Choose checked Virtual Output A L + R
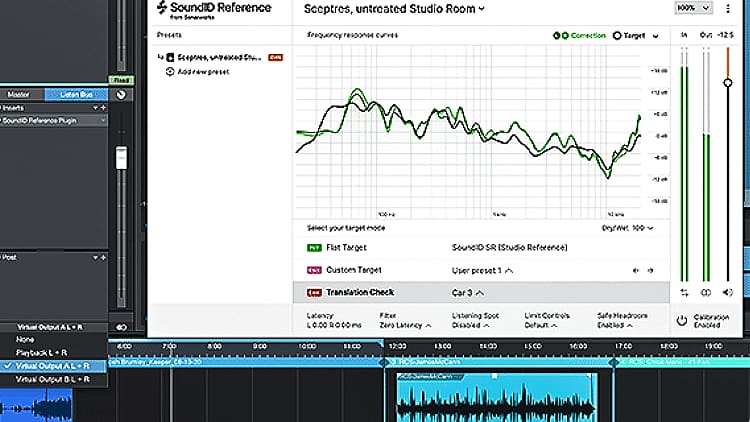Viewport: 750px width, 422px height. pos(54,366)
